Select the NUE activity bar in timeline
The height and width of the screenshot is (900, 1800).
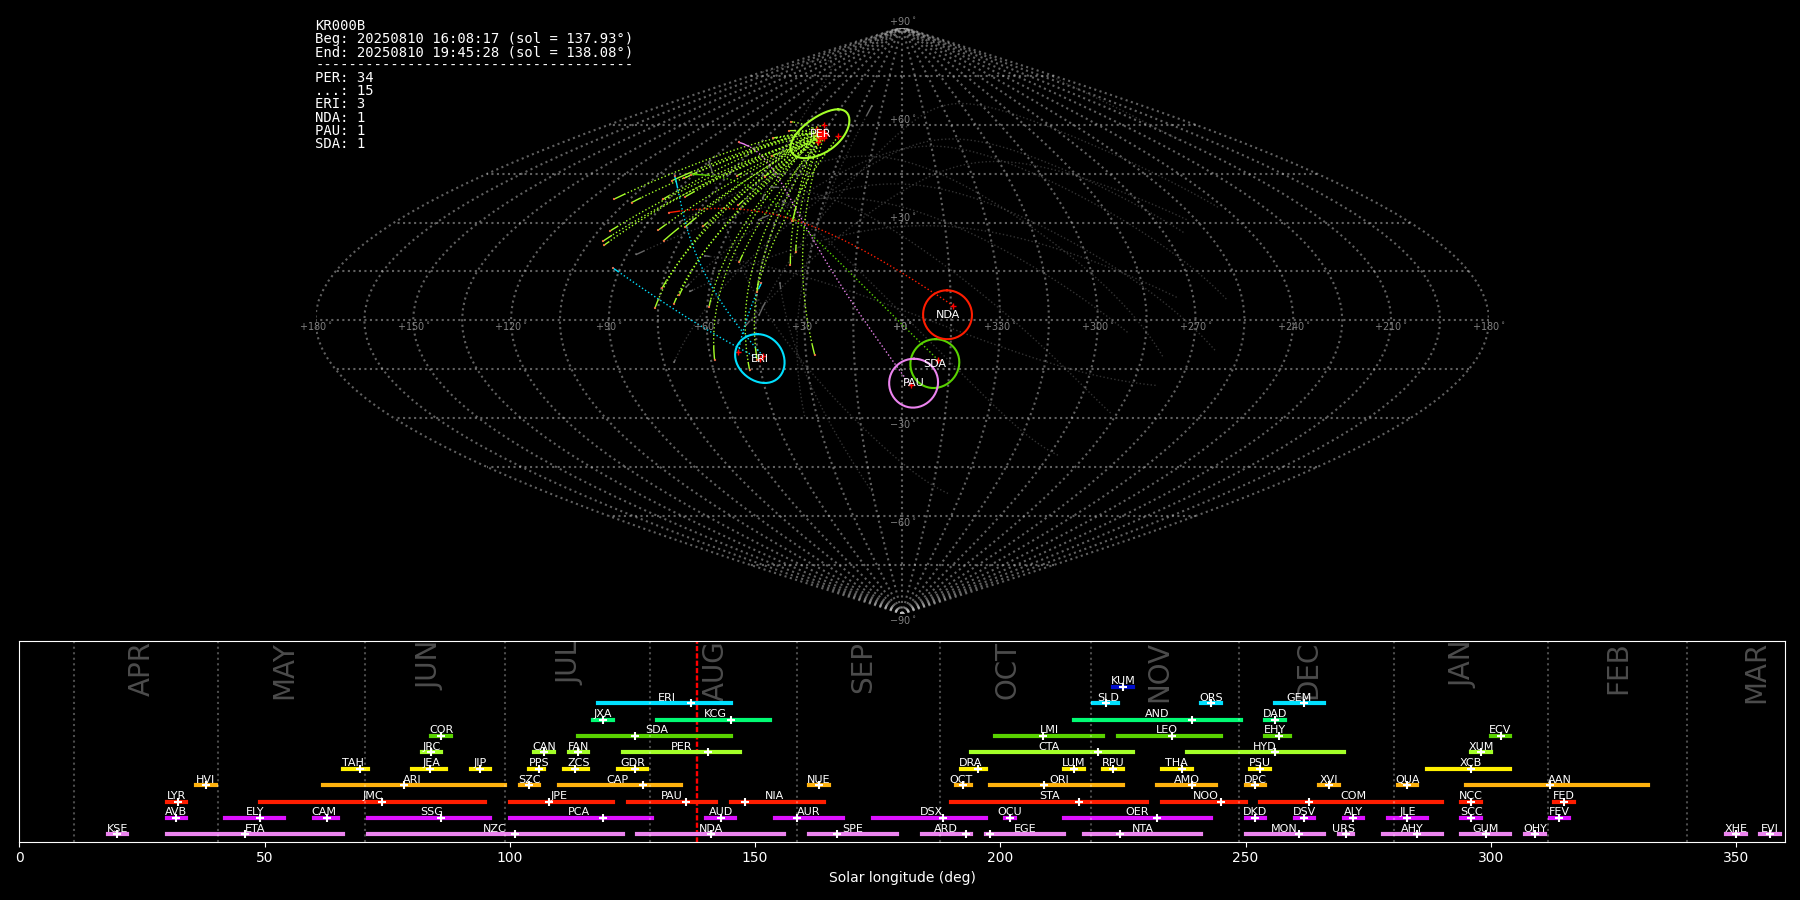(819, 785)
